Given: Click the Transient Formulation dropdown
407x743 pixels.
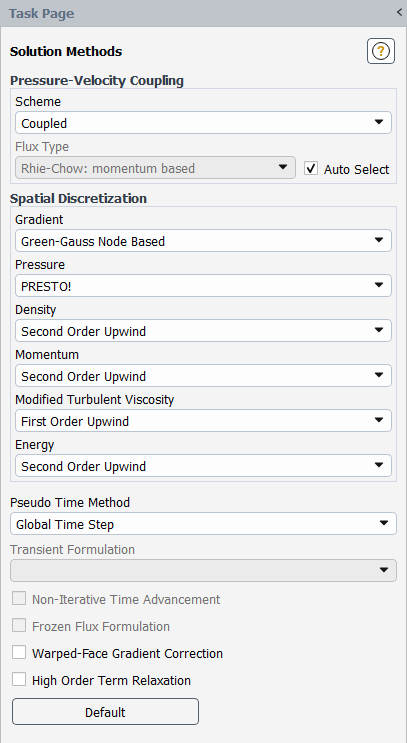Looking at the screenshot, I should [x=203, y=571].
